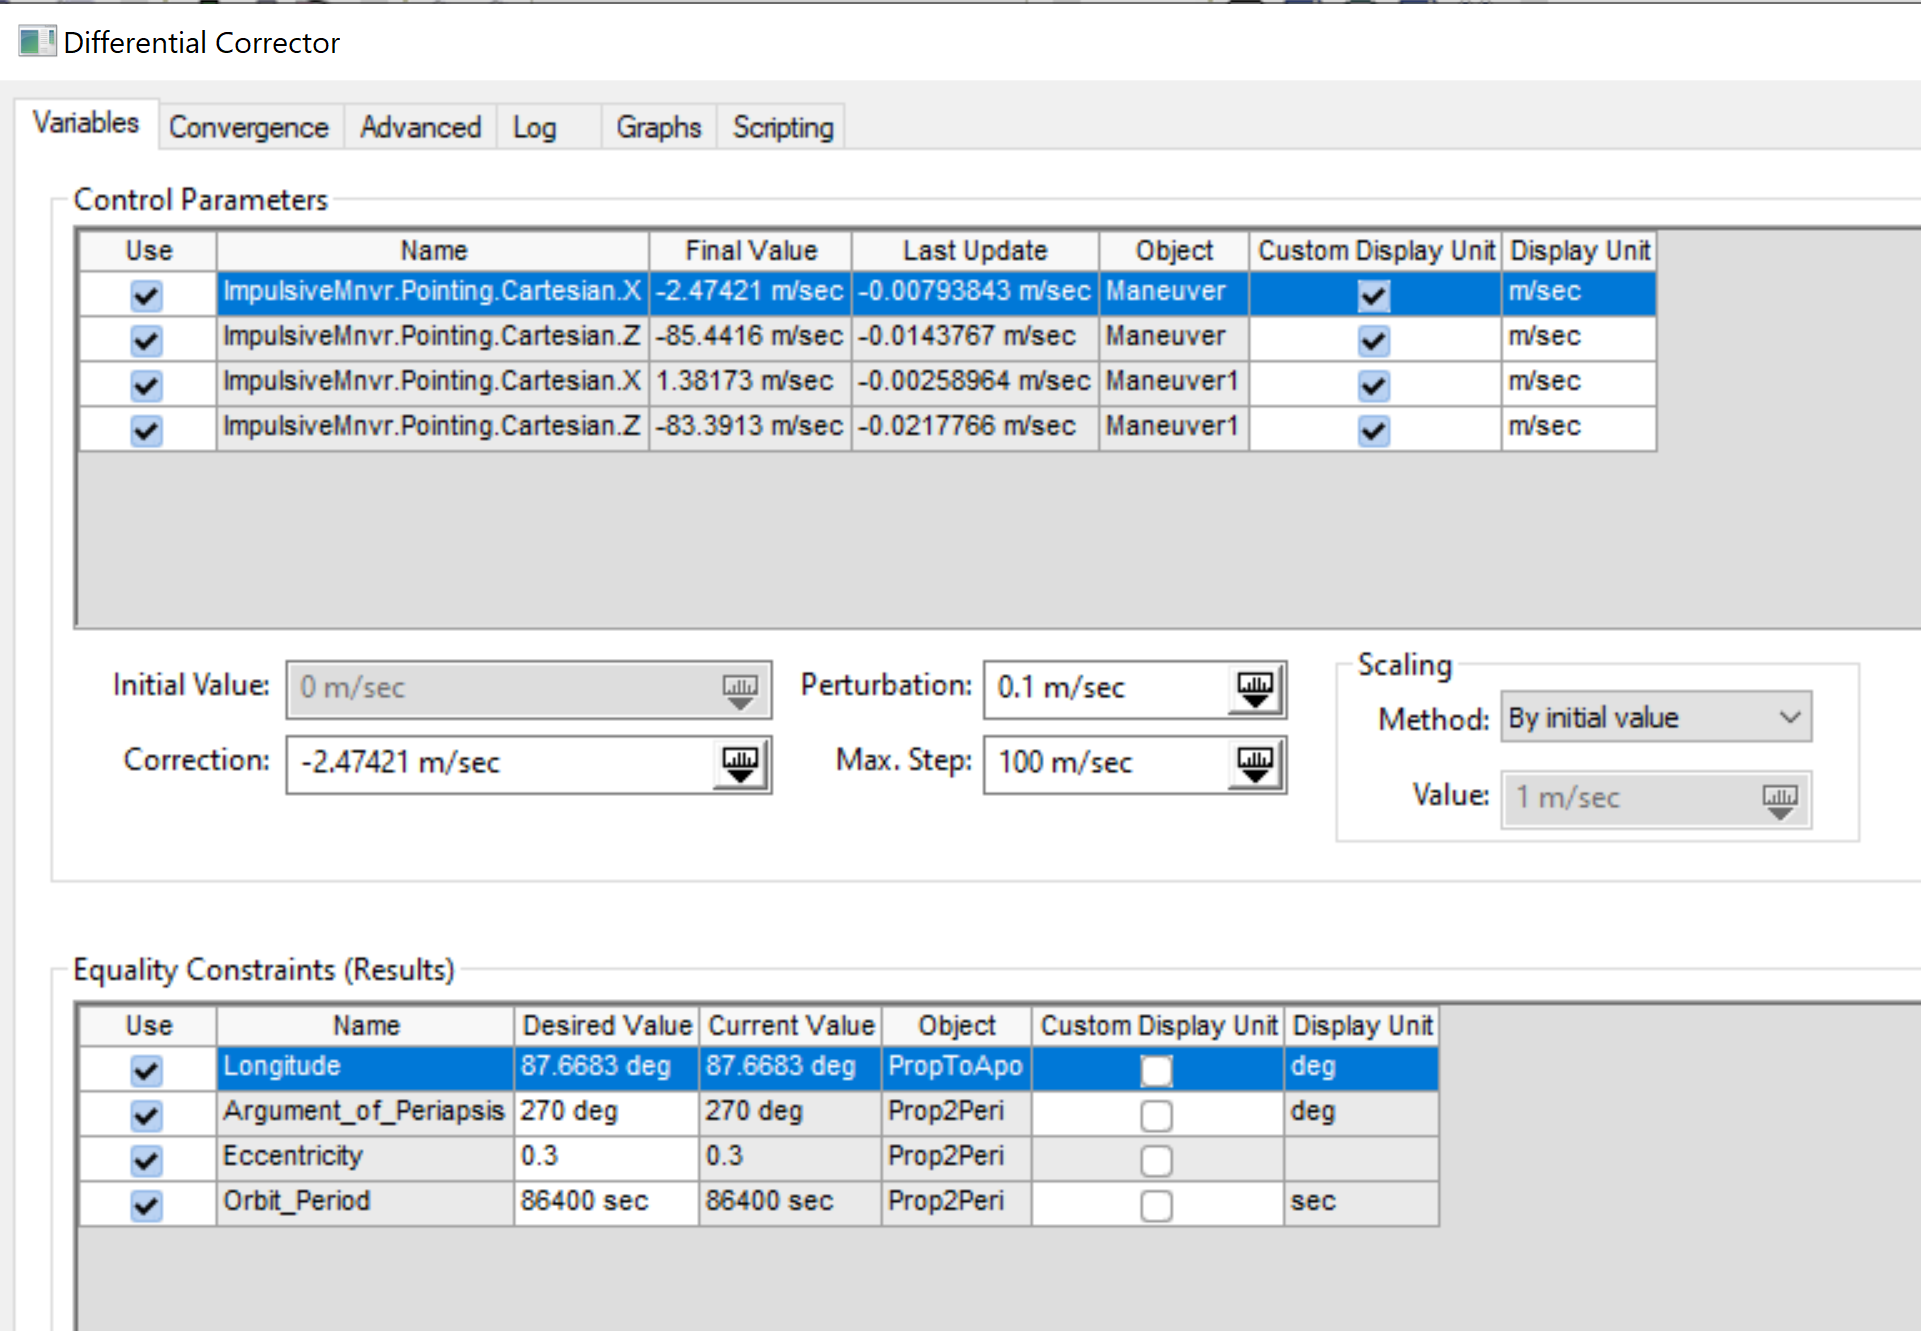Open the Graphs tab
1921x1331 pixels.
pyautogui.click(x=659, y=127)
